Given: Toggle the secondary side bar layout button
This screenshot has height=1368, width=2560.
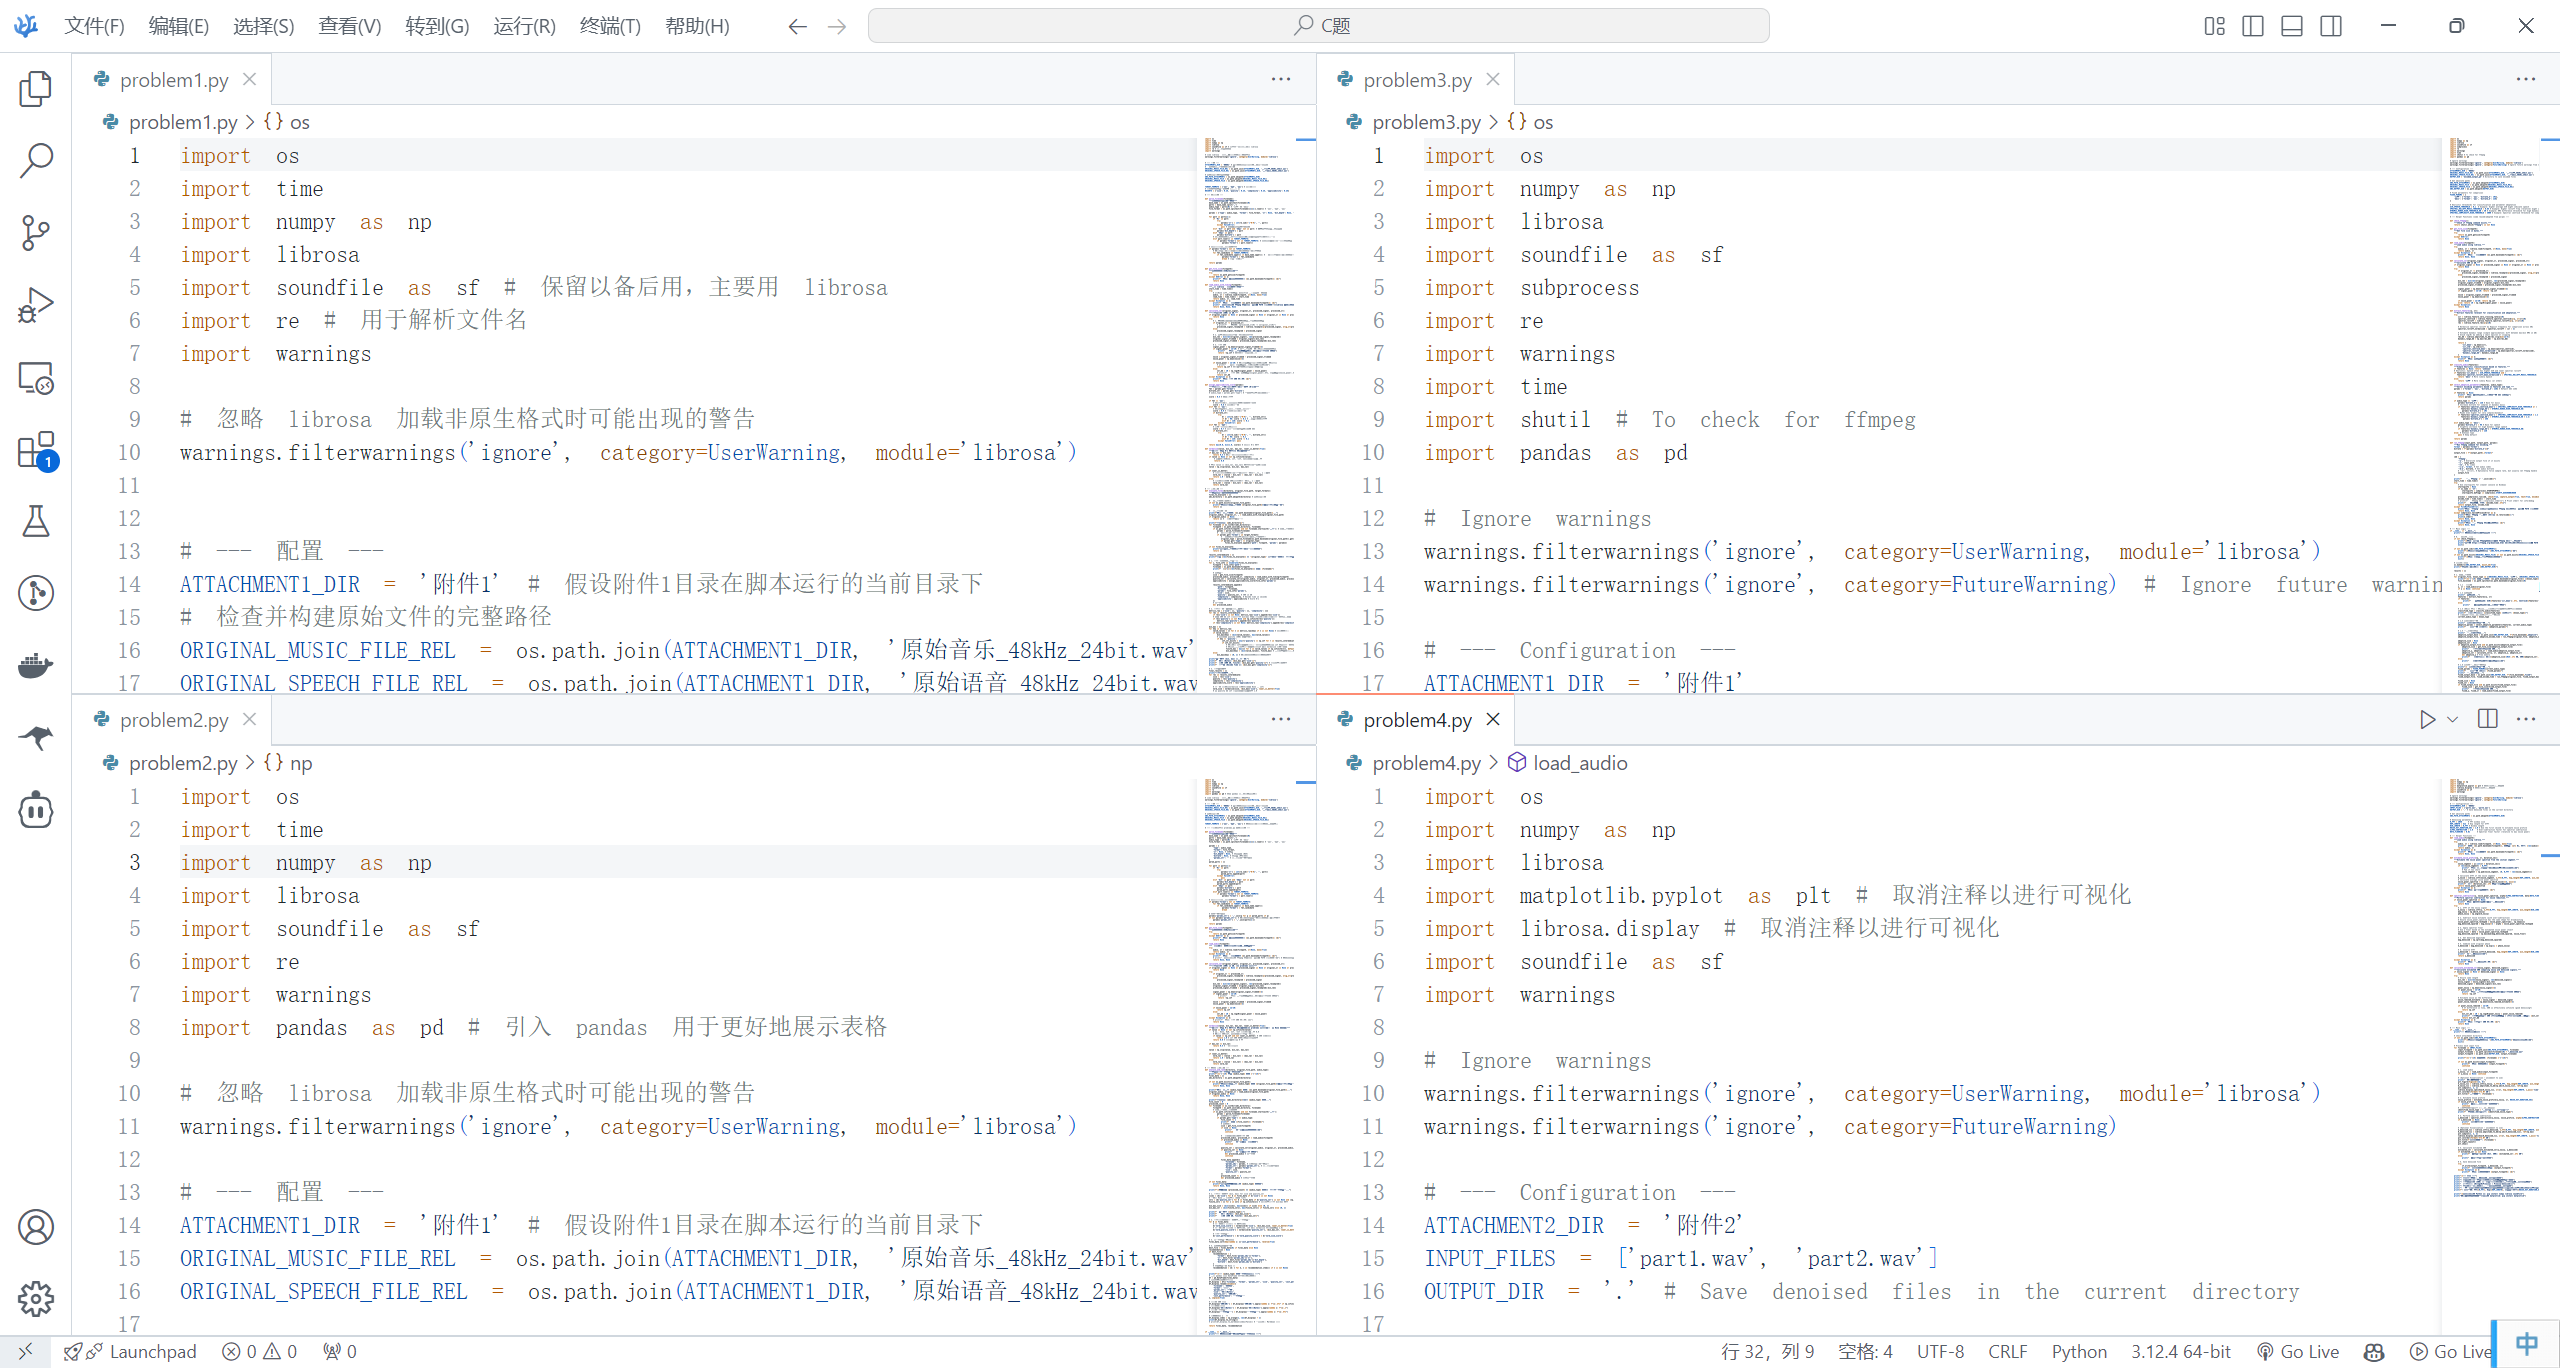Looking at the screenshot, I should click(x=2331, y=26).
